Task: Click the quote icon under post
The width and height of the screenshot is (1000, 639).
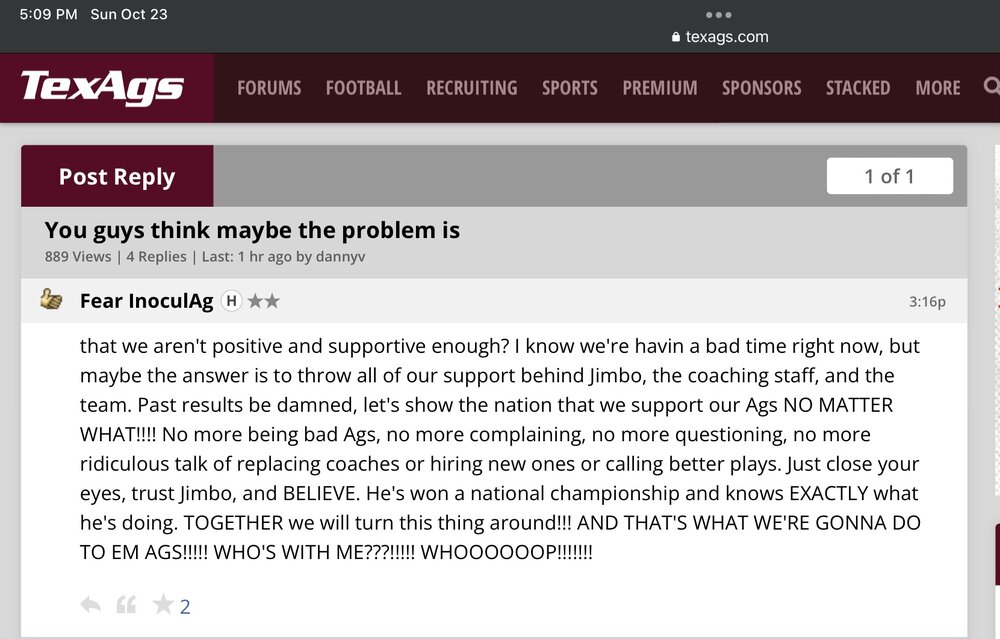Action: [x=126, y=605]
